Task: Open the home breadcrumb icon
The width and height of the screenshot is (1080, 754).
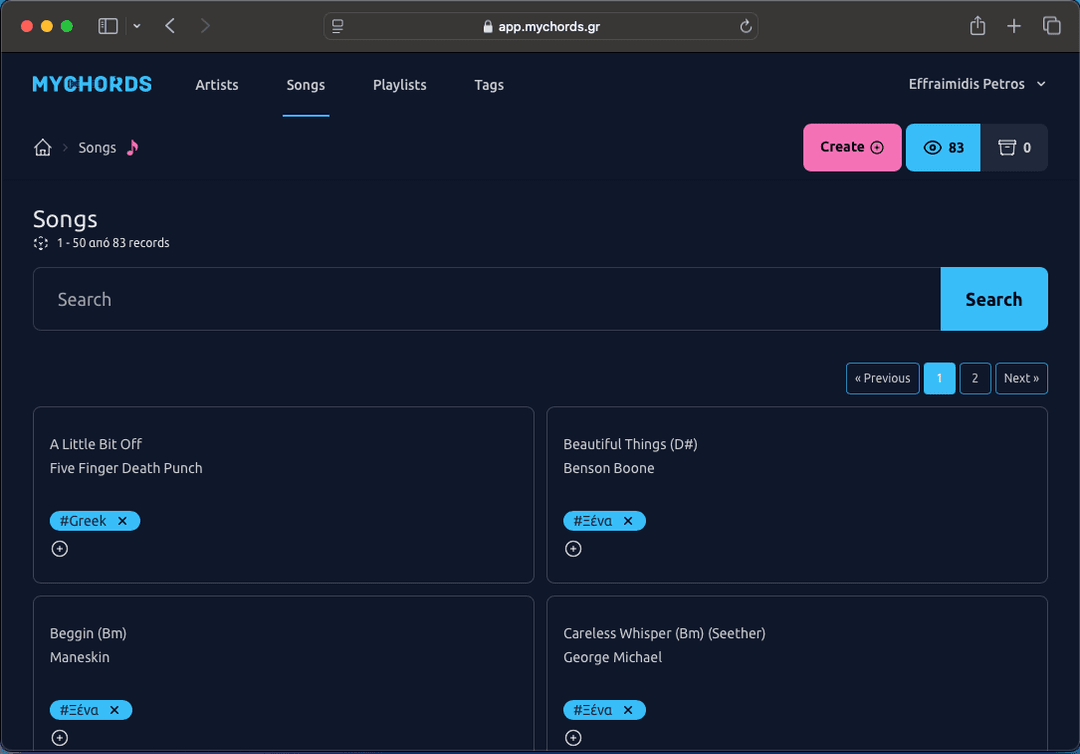Action: [x=42, y=147]
